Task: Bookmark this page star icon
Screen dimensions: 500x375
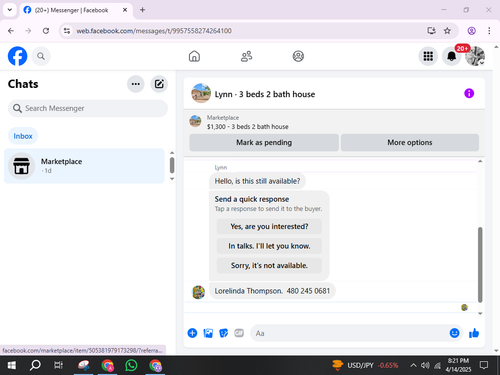Action: (447, 31)
